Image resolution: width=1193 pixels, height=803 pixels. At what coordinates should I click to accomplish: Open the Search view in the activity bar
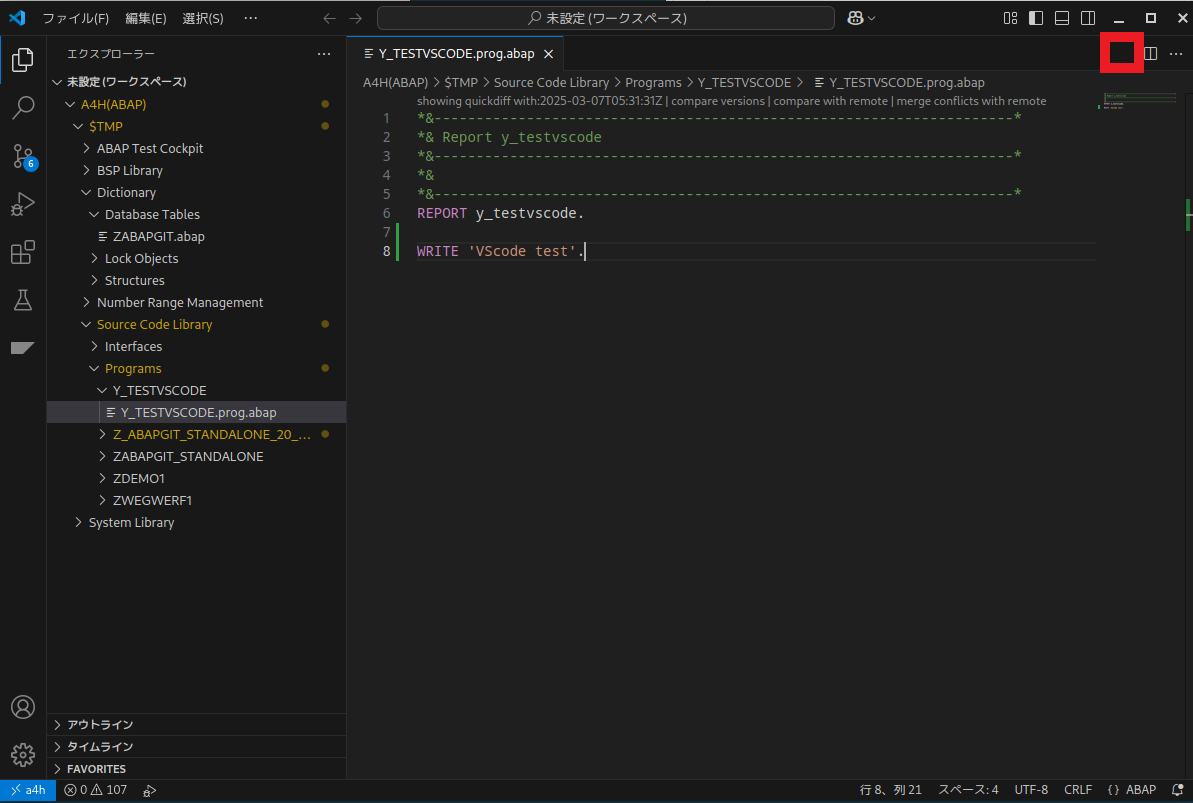point(23,108)
